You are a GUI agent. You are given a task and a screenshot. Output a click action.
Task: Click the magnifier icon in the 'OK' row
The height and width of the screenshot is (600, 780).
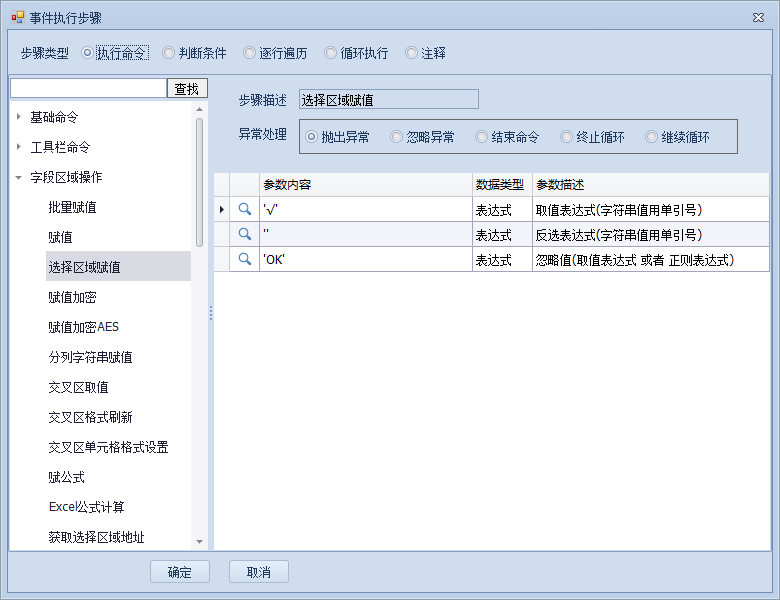pos(244,259)
